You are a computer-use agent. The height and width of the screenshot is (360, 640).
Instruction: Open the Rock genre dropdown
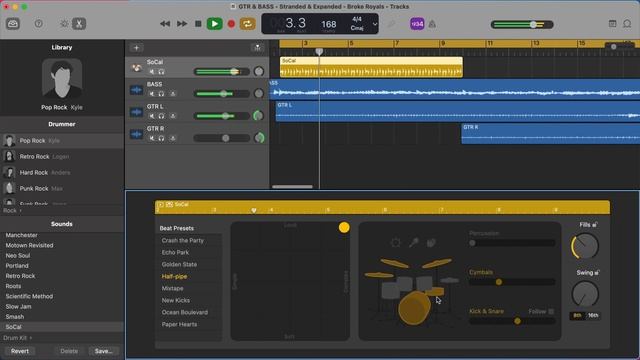12,211
